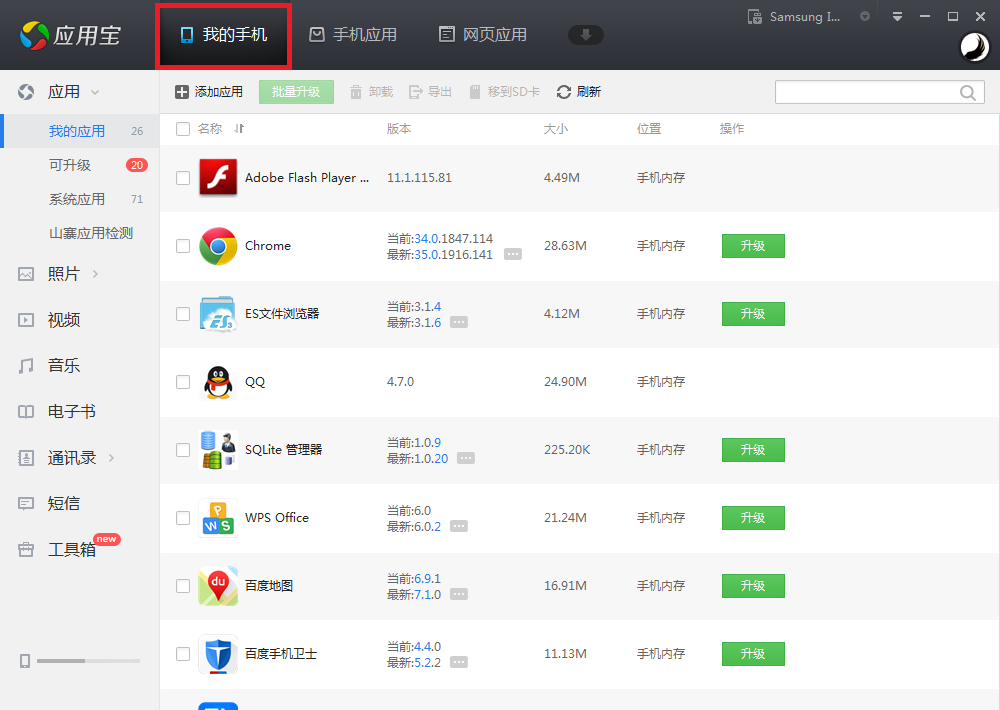Click the 百度手机卫士 shield icon
The image size is (1000, 710).
tap(218, 653)
